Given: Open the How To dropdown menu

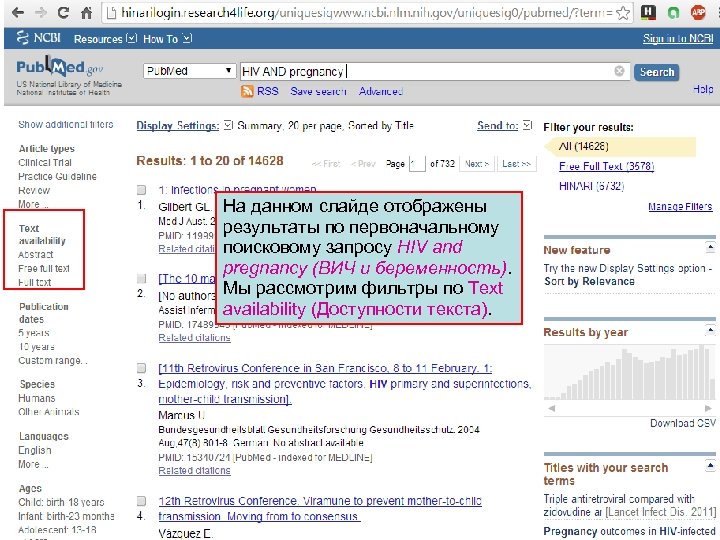Looking at the screenshot, I should [x=167, y=39].
